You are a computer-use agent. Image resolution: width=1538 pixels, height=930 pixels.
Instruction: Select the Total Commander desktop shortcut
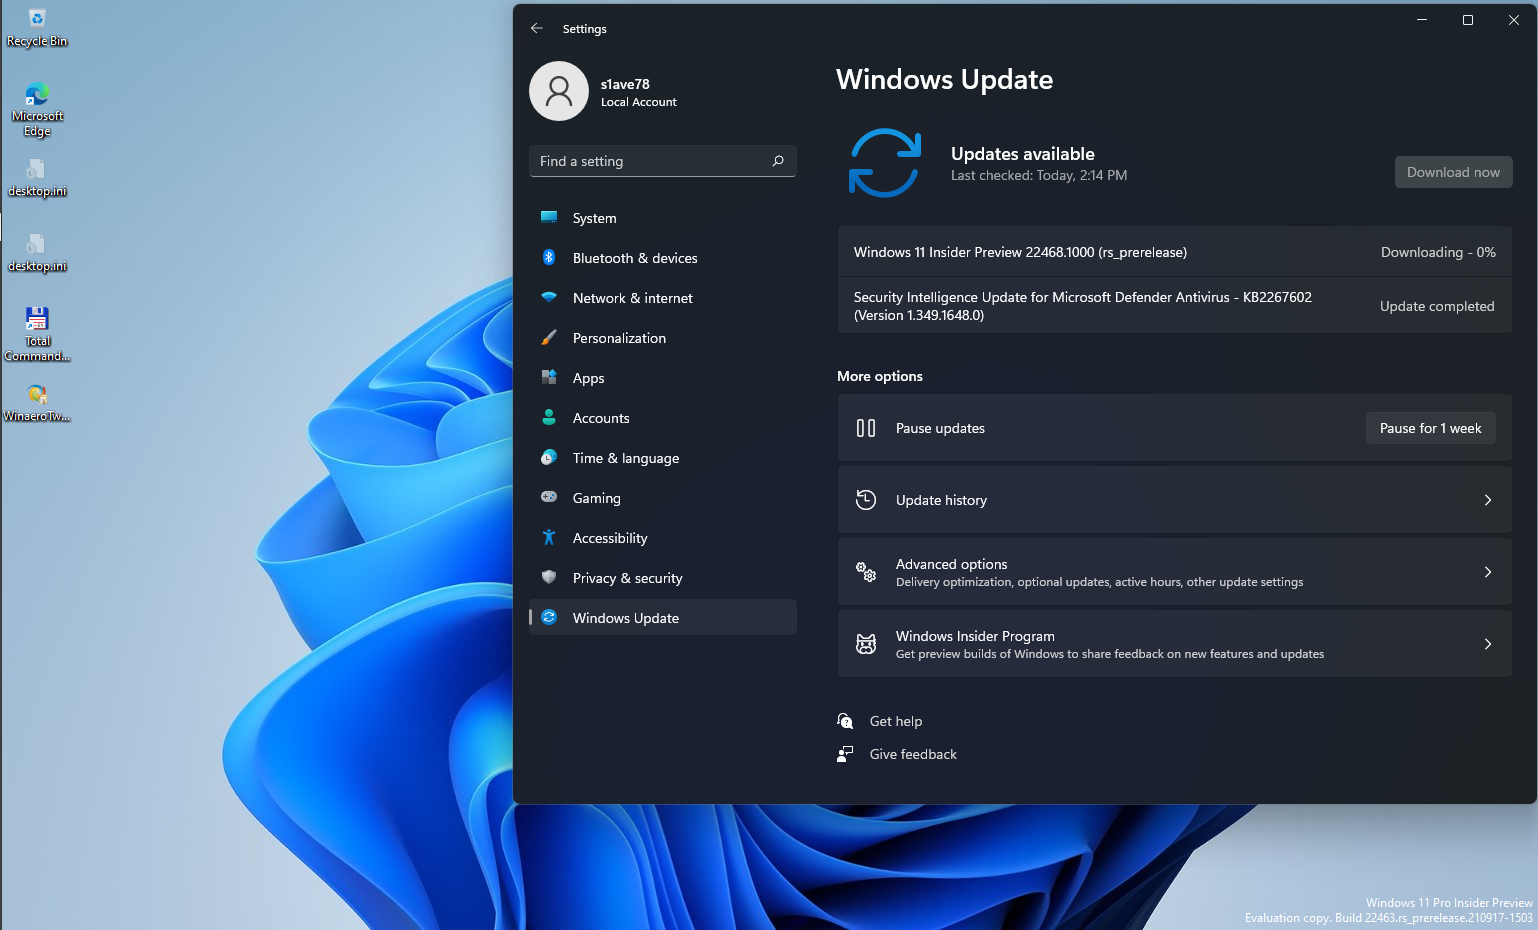[x=37, y=334]
